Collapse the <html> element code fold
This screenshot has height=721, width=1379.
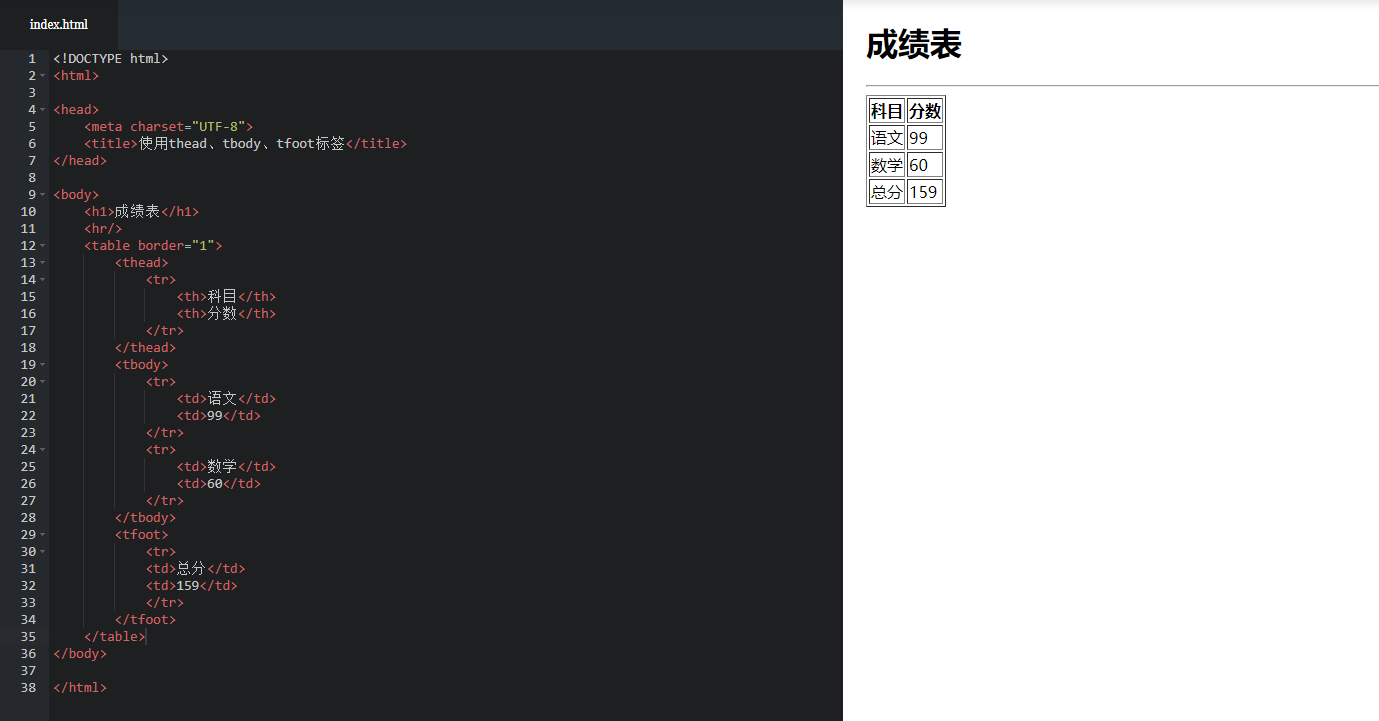click(x=42, y=75)
